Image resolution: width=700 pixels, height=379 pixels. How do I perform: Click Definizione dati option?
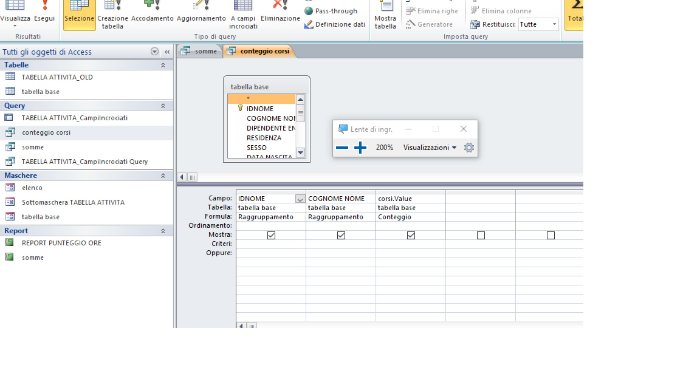(335, 25)
